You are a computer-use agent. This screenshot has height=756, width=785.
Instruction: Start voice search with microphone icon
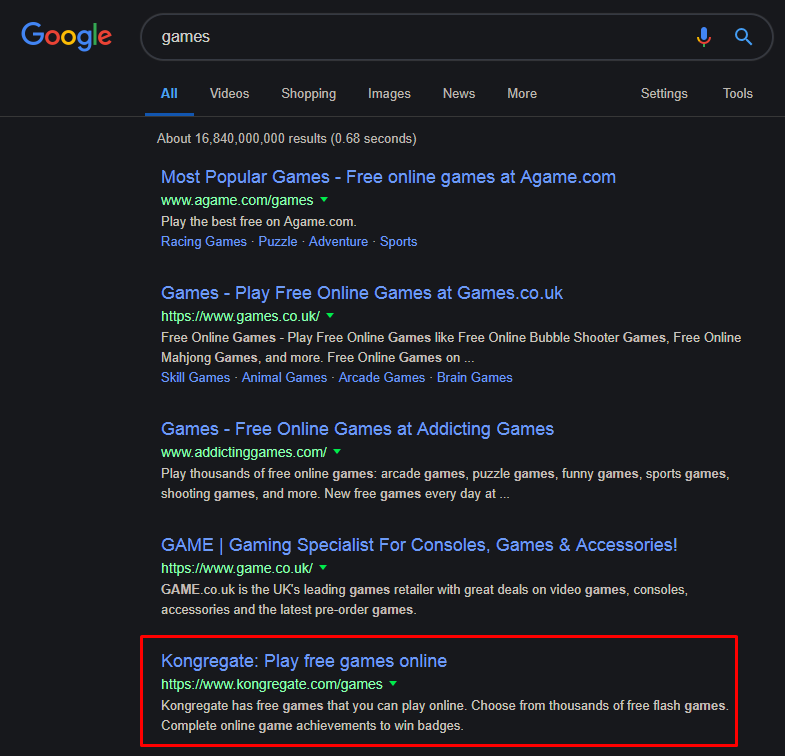(x=703, y=37)
